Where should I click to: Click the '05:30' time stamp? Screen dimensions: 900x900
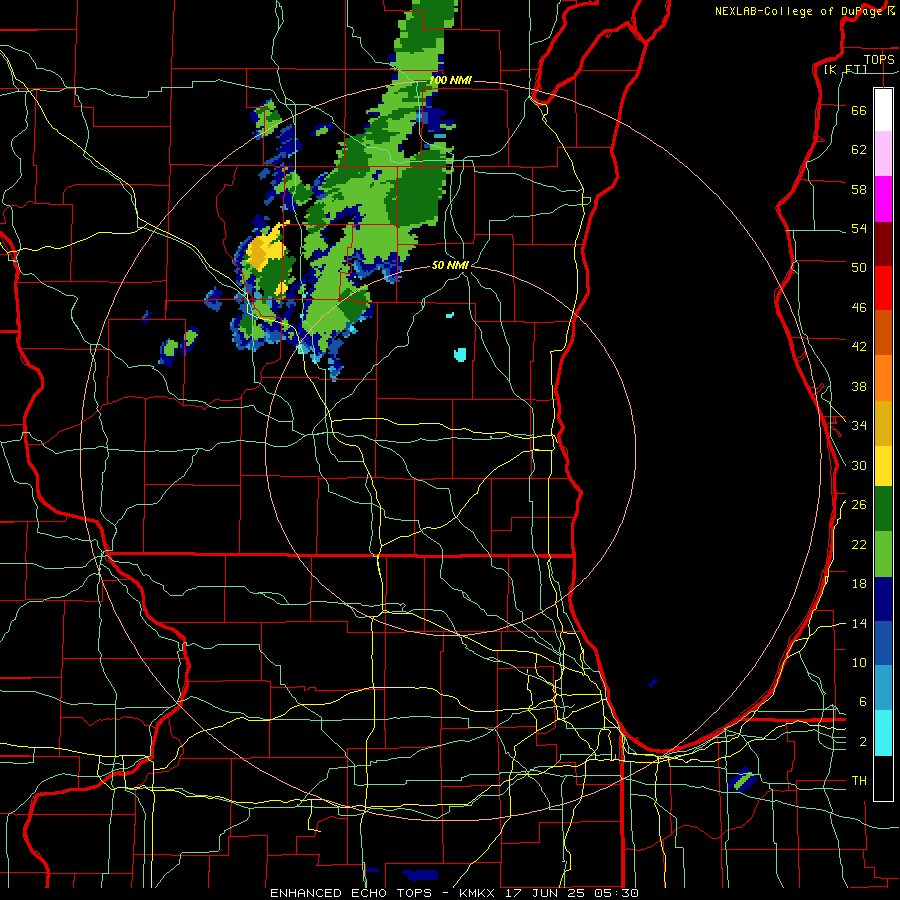coord(618,893)
